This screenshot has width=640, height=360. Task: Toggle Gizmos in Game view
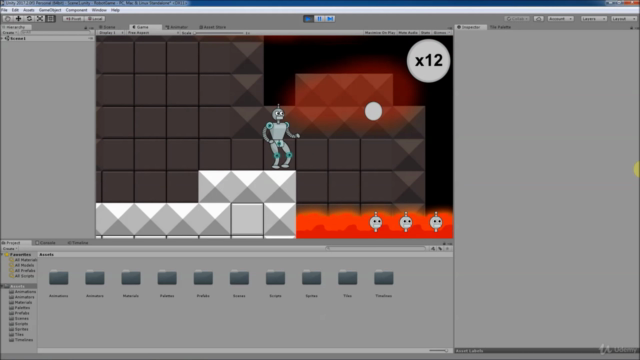point(441,33)
